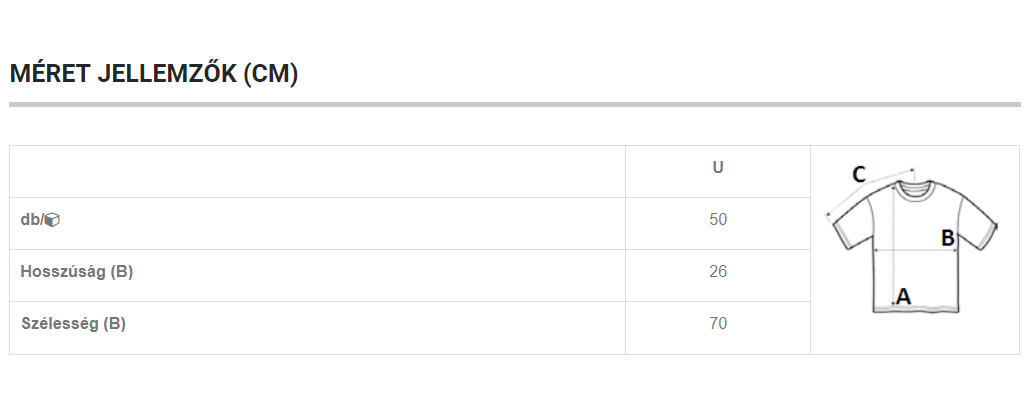Screen dimensions: 1025x420
Task: Click the value 50 in the db row
Action: tap(718, 220)
